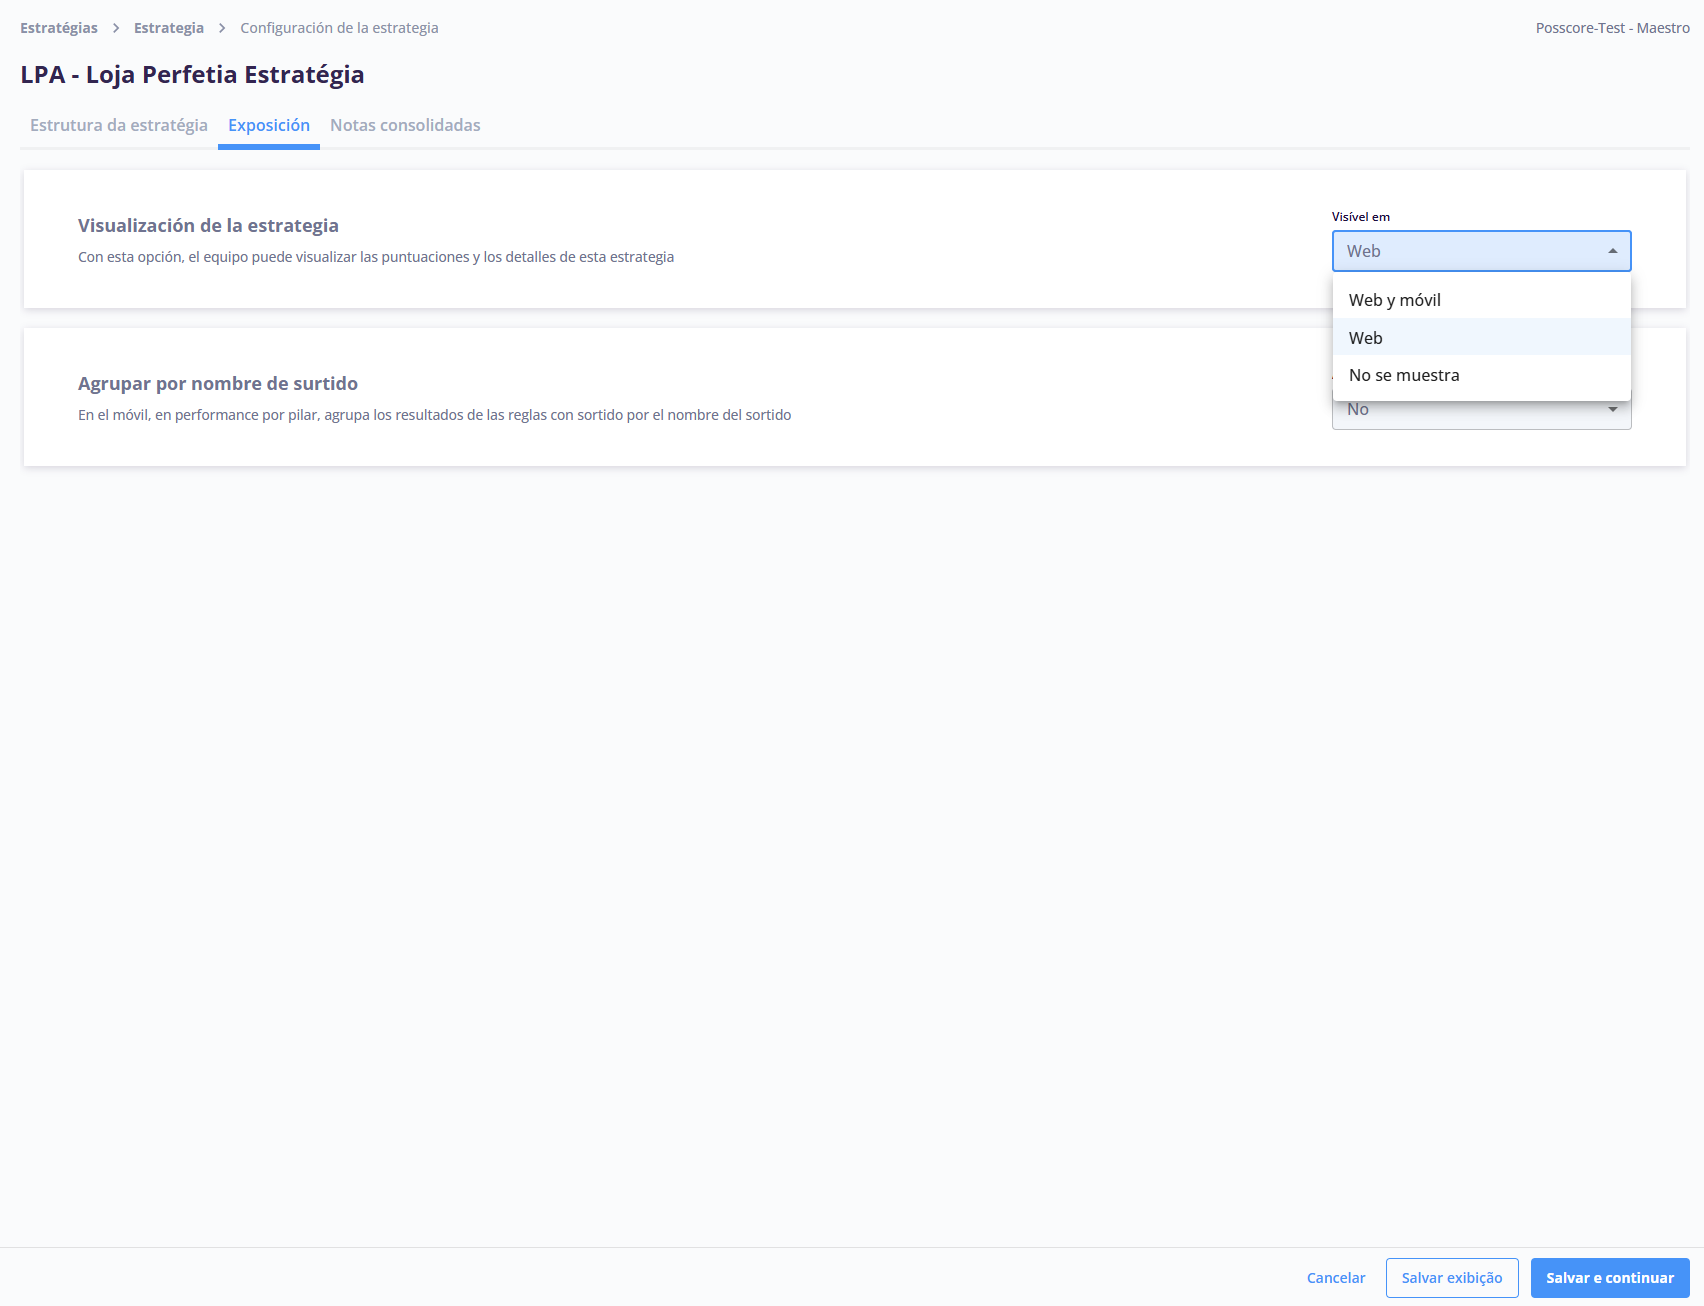Pick 'No se muestra' visibility option
Screen dimensions: 1704x1306
[x=1404, y=375]
